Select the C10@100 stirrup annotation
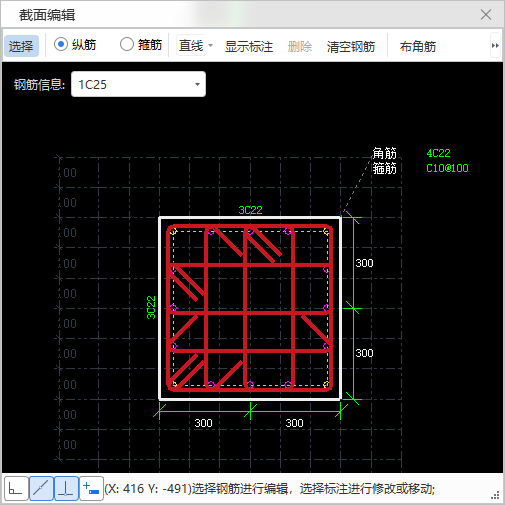 (447, 168)
